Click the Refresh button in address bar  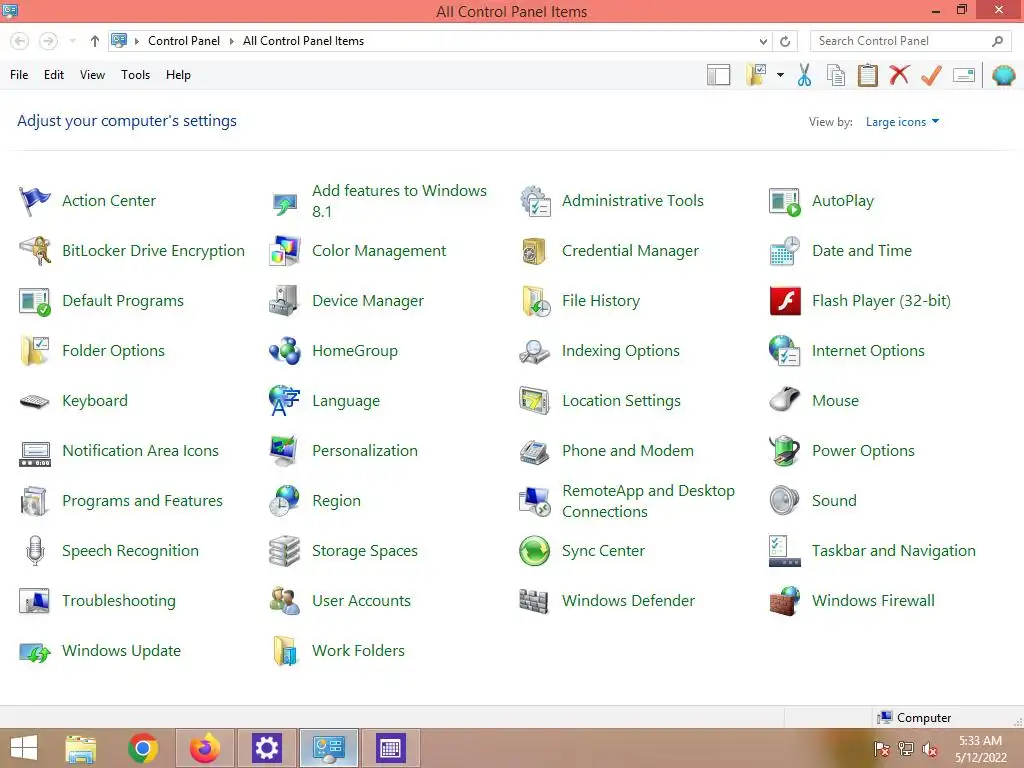tap(785, 41)
